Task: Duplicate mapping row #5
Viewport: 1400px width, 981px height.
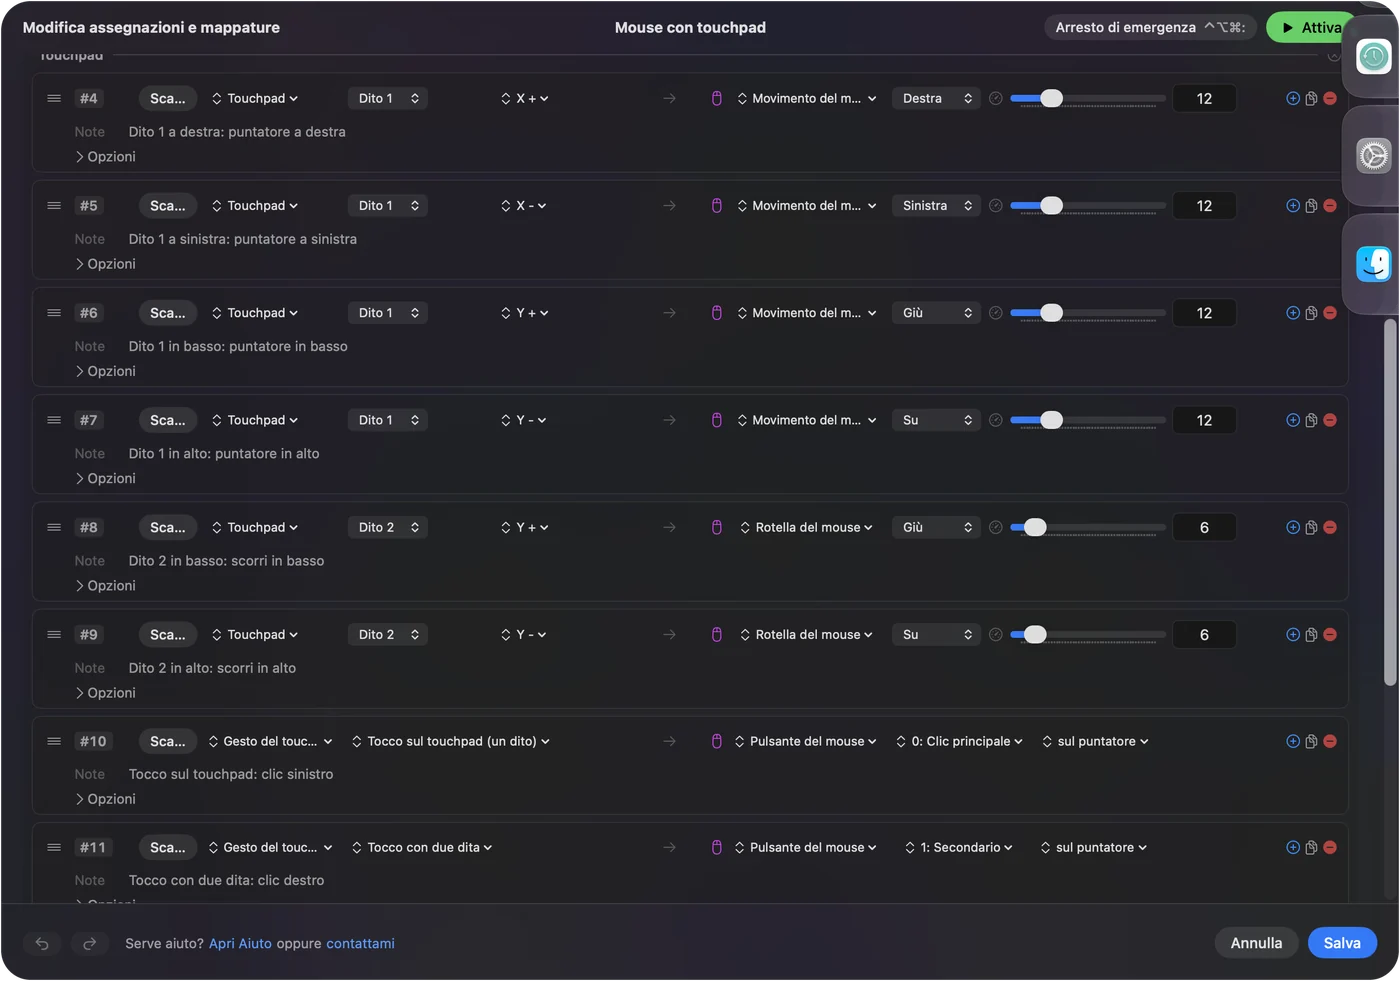Action: click(1311, 206)
